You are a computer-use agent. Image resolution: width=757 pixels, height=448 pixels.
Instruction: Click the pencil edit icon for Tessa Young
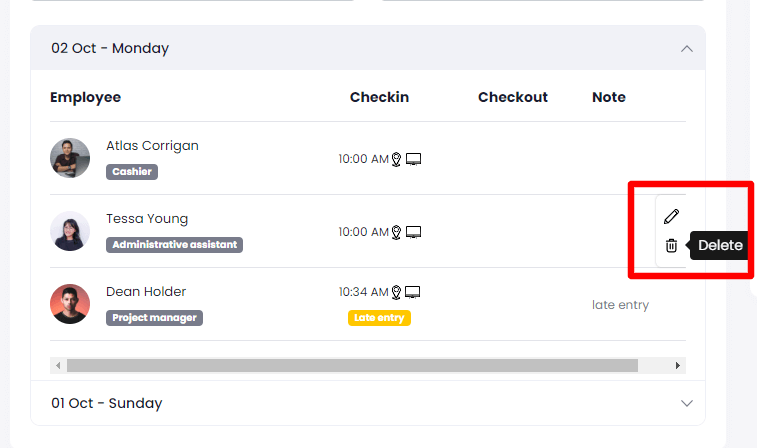click(671, 216)
